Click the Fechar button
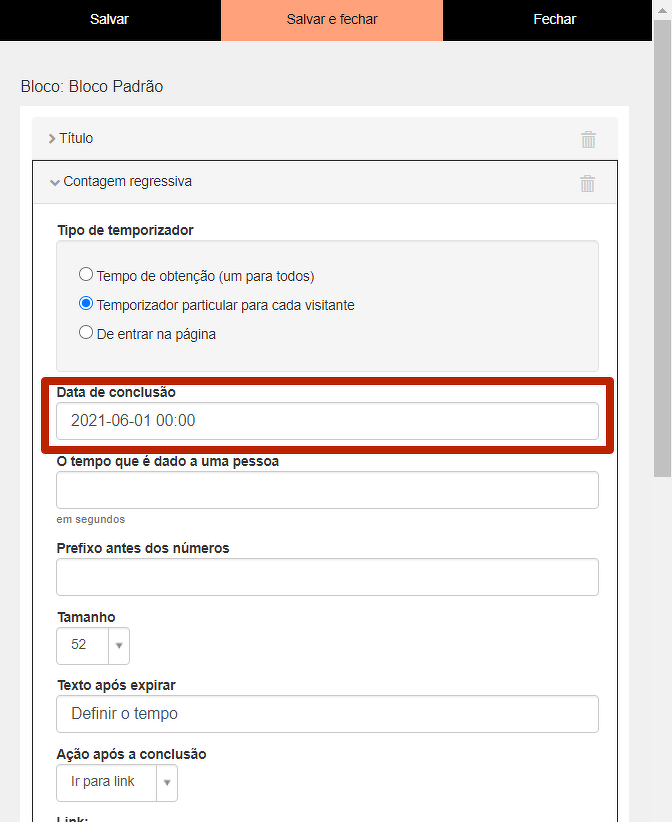The image size is (672, 822). (x=554, y=20)
